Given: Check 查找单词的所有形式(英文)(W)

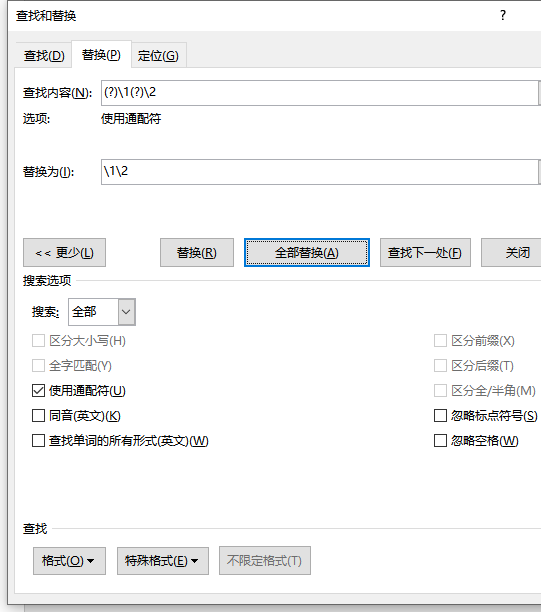Looking at the screenshot, I should tap(38, 441).
